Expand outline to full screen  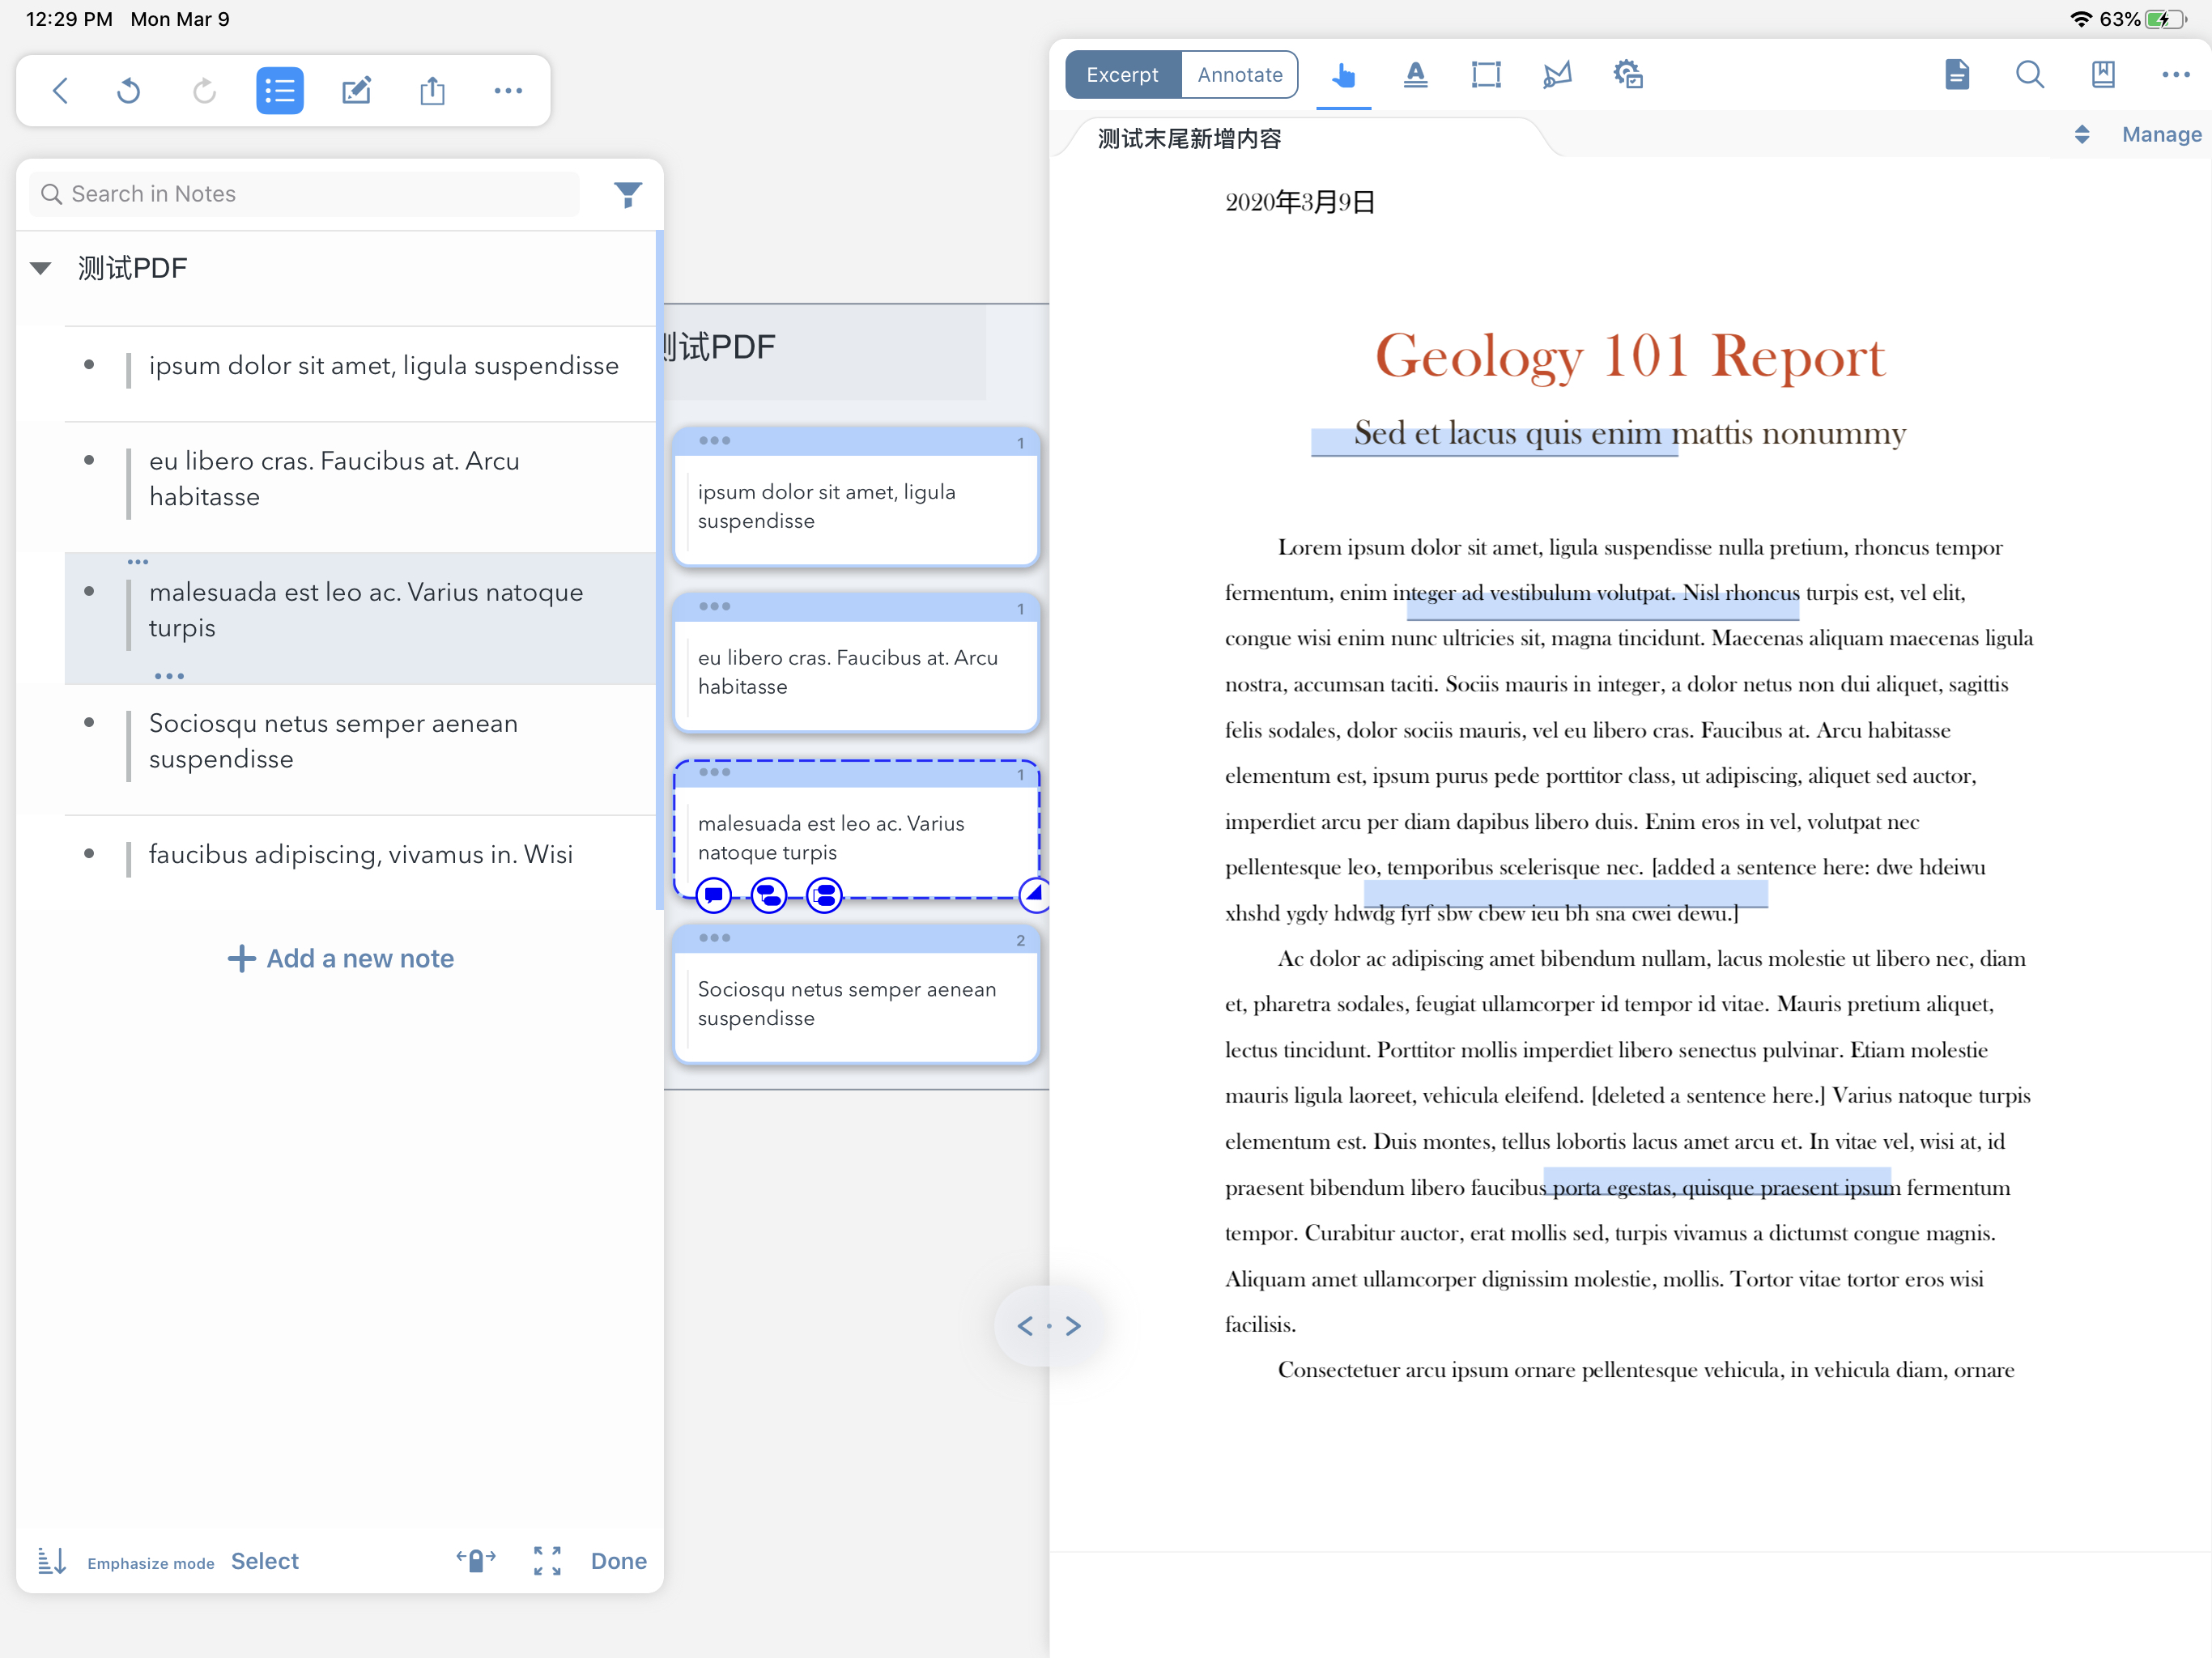pyautogui.click(x=547, y=1560)
